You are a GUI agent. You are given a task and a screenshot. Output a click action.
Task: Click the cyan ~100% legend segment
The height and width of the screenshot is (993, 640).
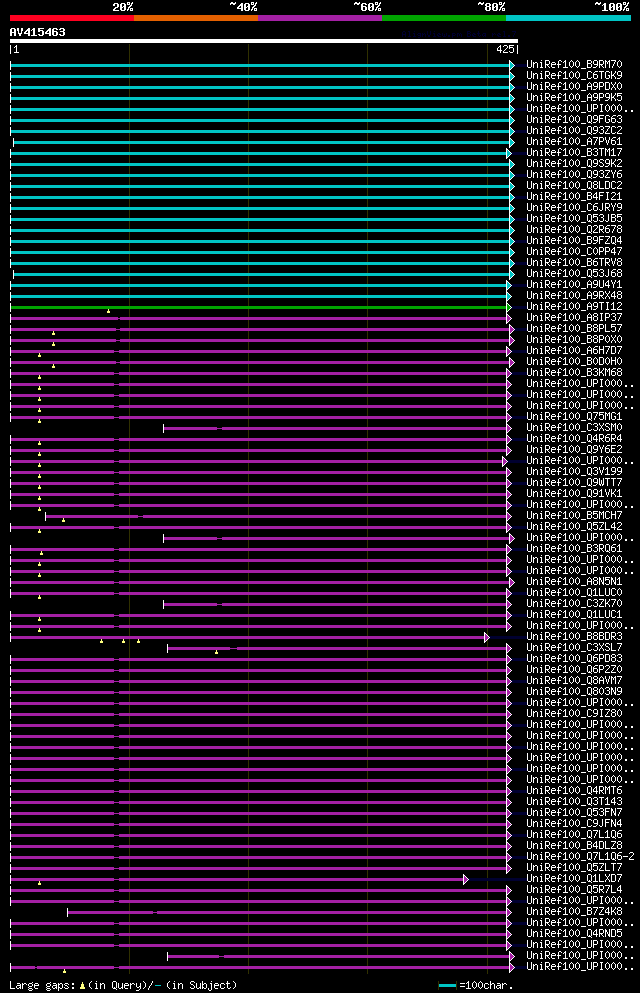pyautogui.click(x=568, y=18)
